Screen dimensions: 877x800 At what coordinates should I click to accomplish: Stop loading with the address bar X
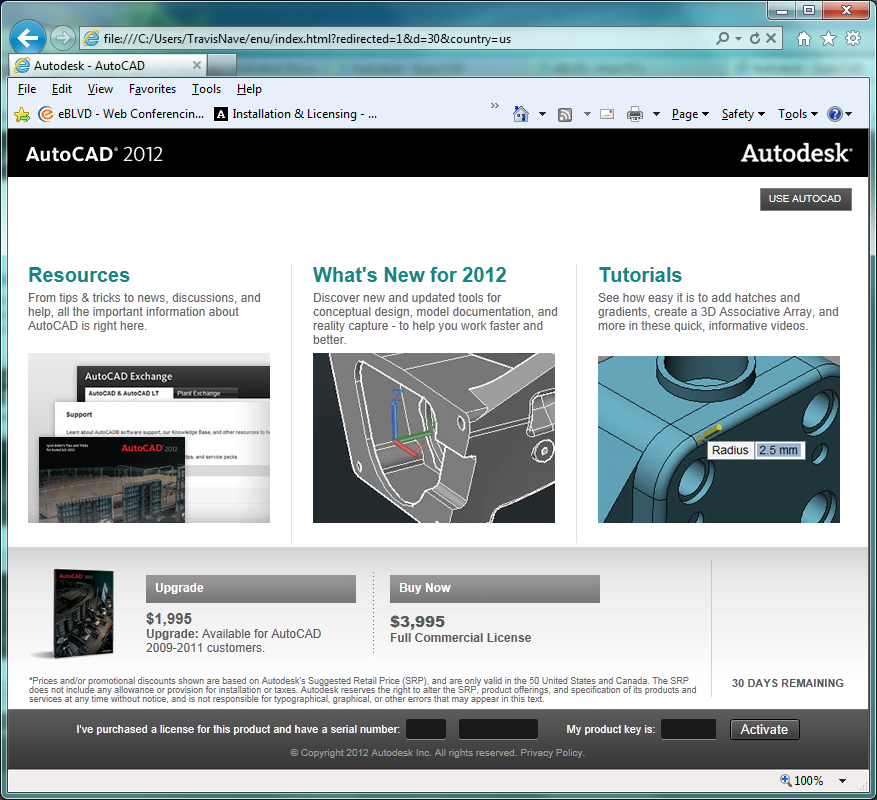[x=771, y=38]
